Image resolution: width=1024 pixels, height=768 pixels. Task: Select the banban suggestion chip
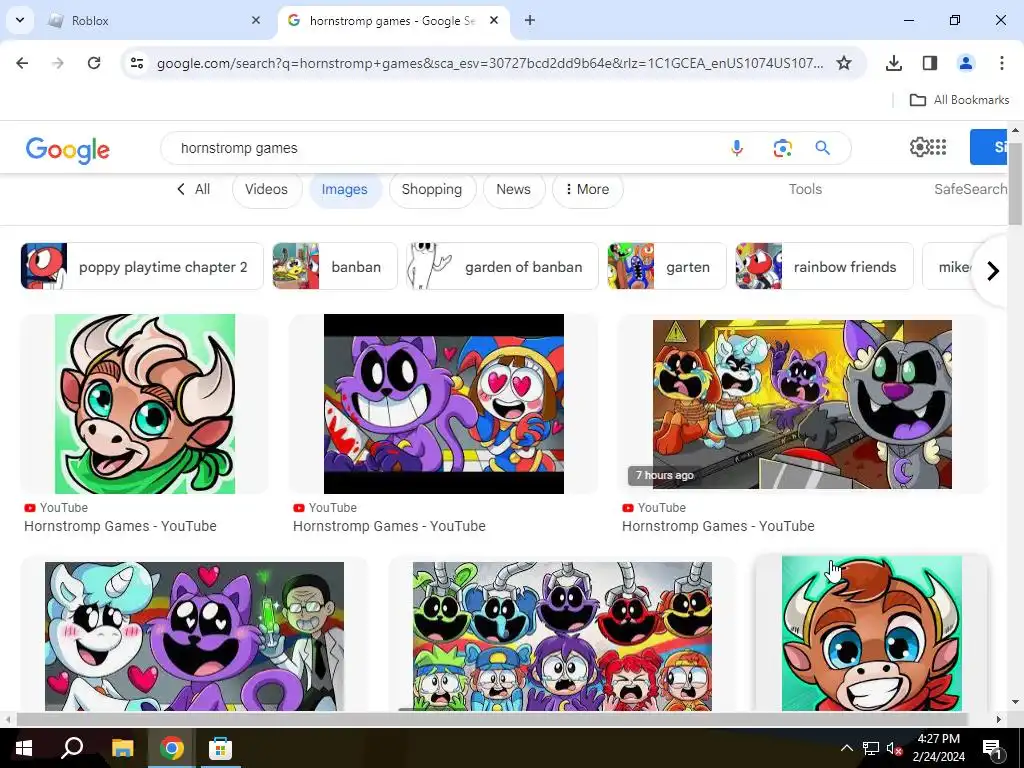pyautogui.click(x=334, y=266)
